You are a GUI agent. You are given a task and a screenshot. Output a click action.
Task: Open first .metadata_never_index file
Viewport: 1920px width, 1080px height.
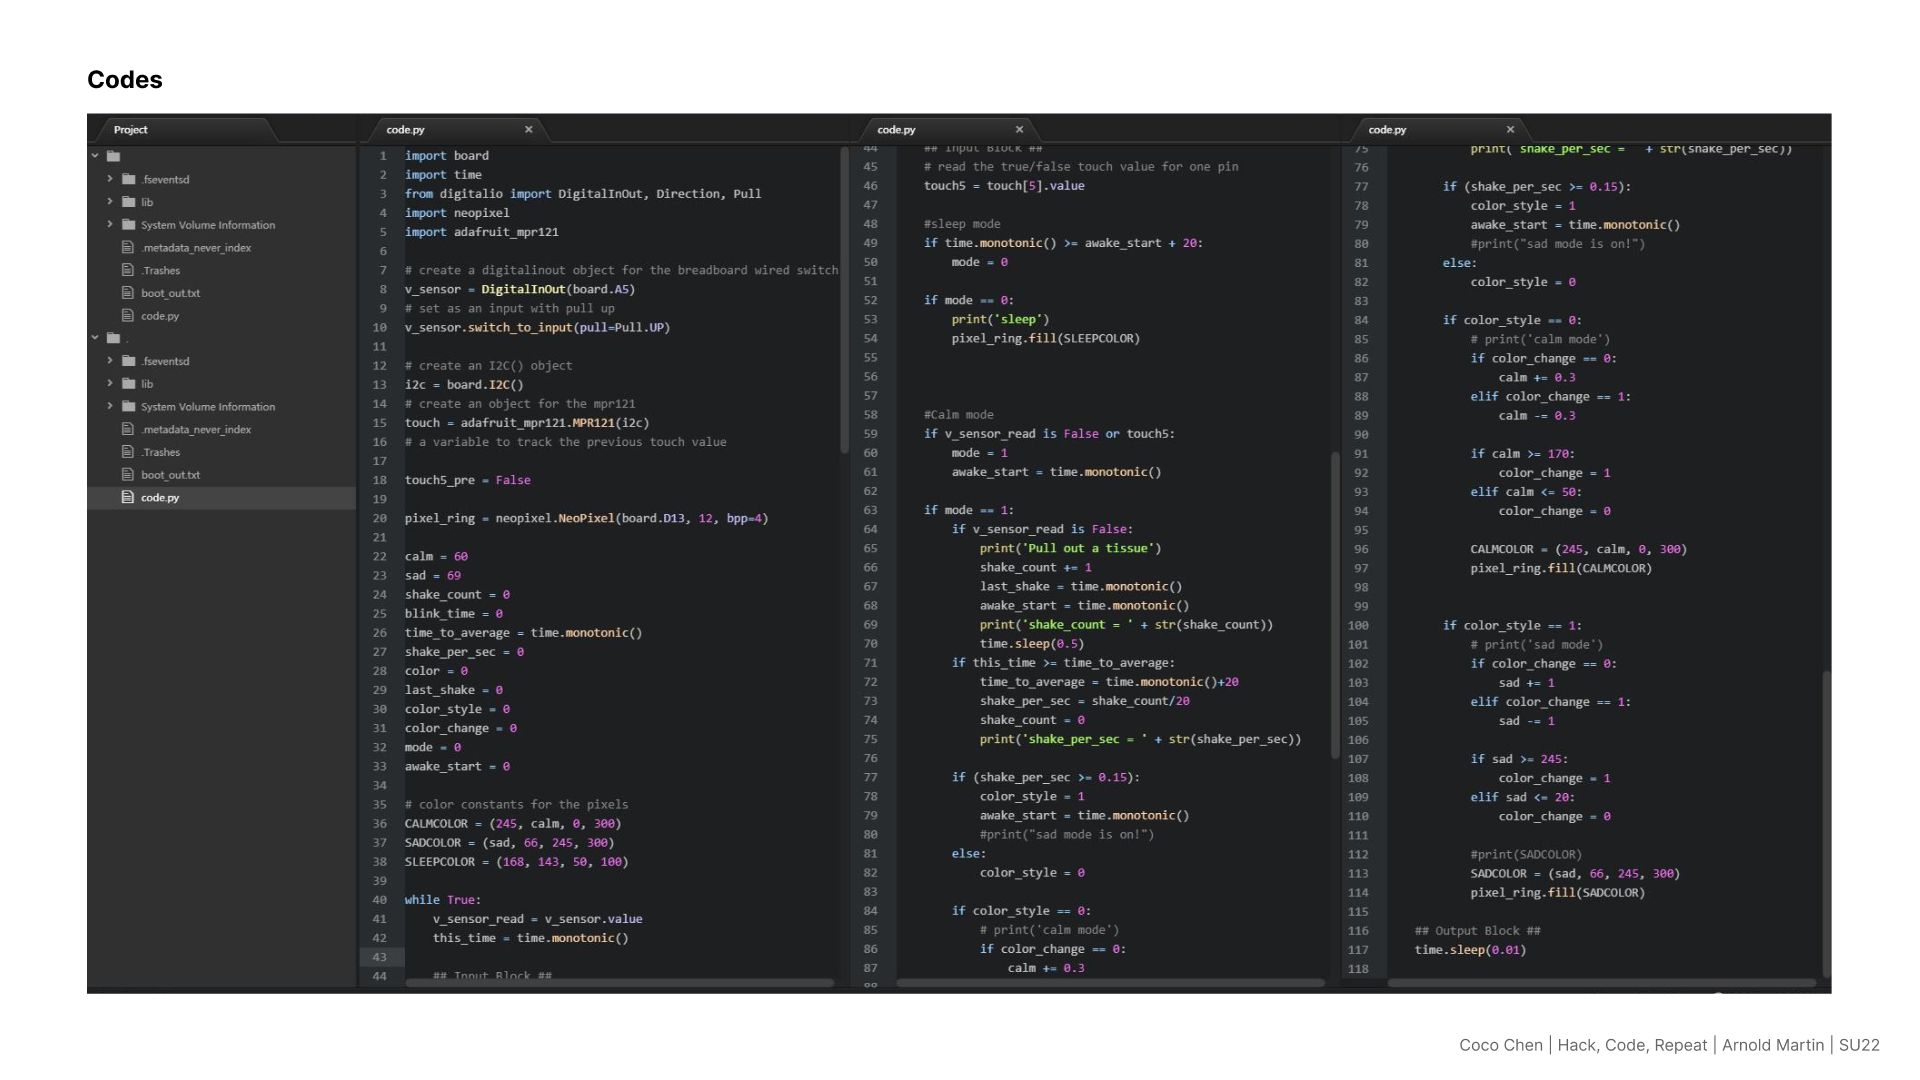pos(196,248)
